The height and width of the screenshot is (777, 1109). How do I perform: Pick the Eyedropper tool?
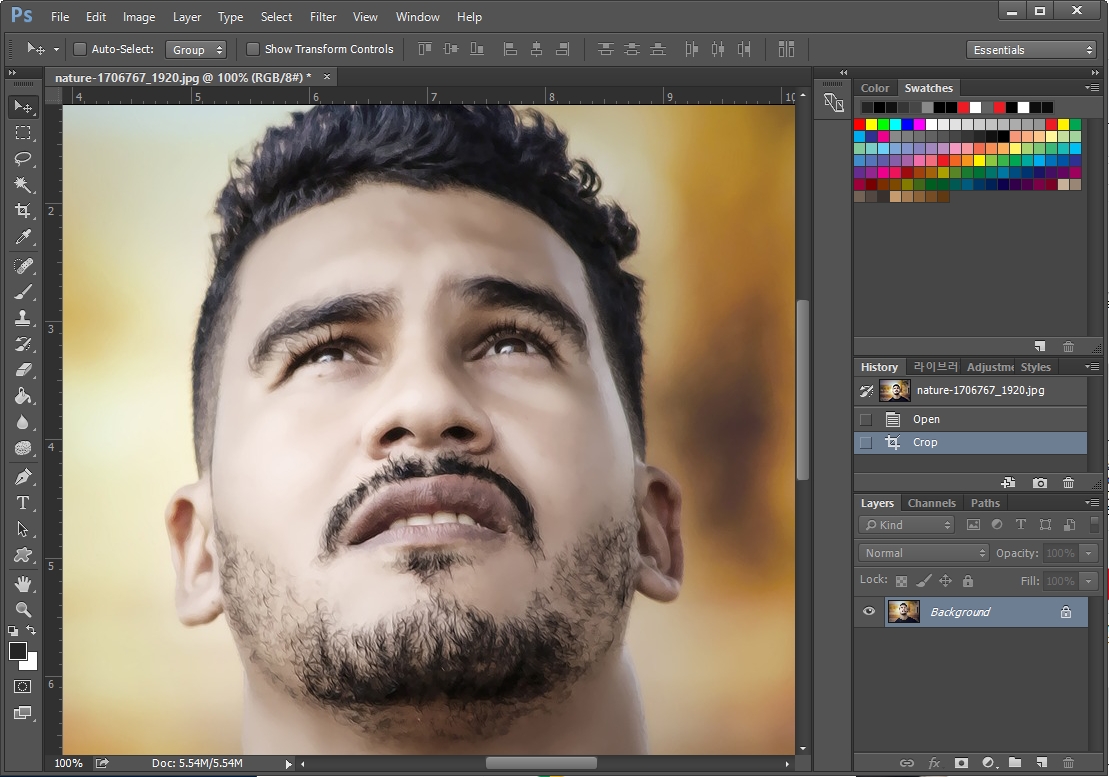coord(22,238)
